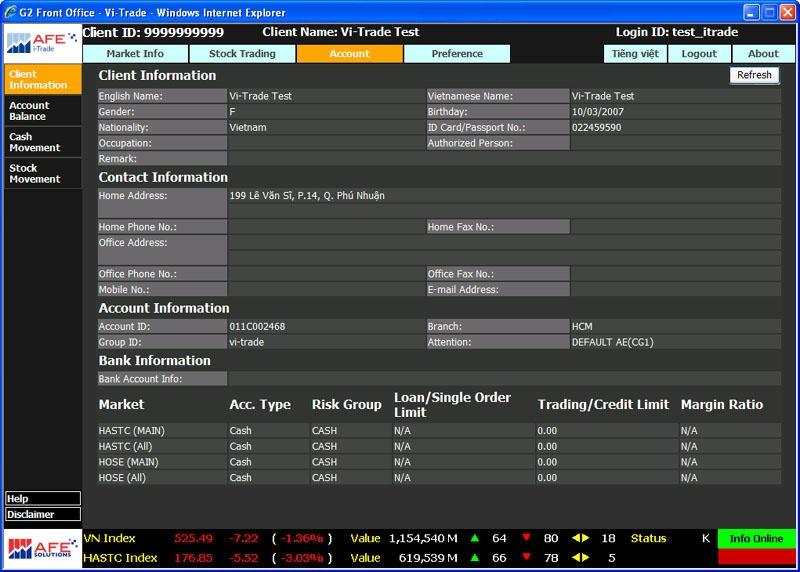This screenshot has height=572, width=800.
Task: Click the Logout button
Action: pyautogui.click(x=699, y=54)
